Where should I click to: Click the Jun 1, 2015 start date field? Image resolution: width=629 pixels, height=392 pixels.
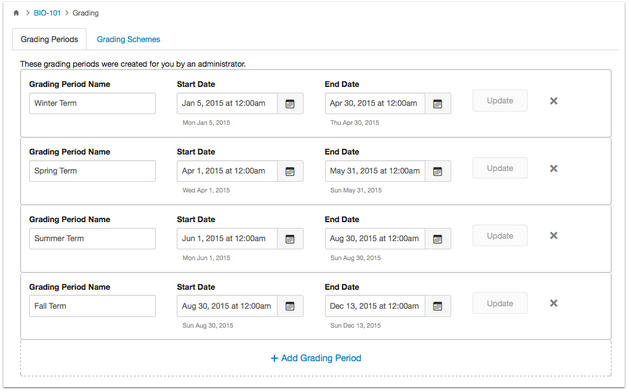[227, 239]
